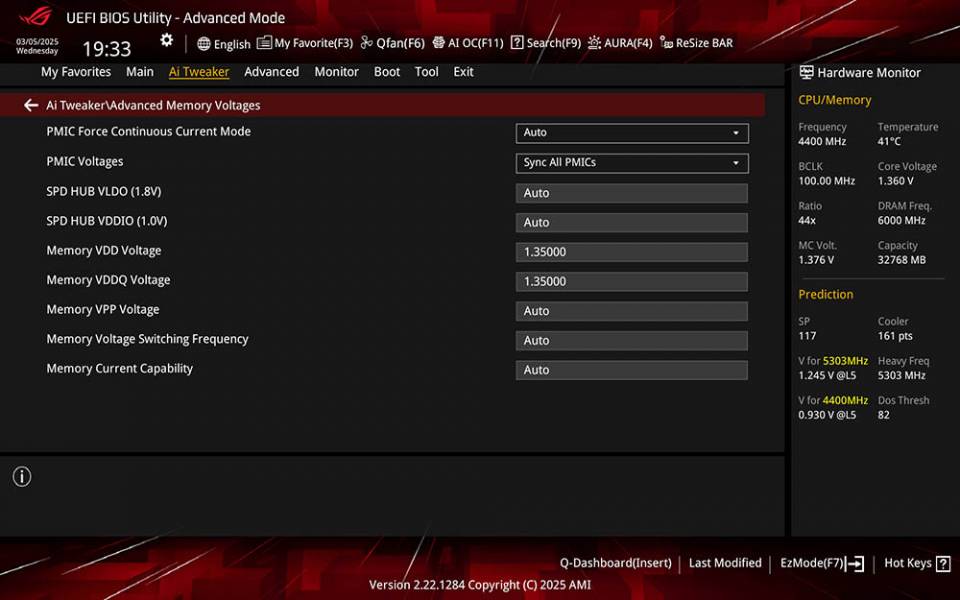Image resolution: width=960 pixels, height=600 pixels.
Task: Click Cooler 161 pts value
Action: [895, 328]
